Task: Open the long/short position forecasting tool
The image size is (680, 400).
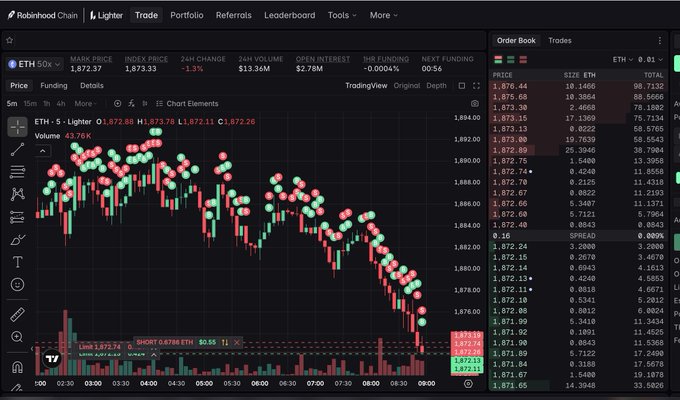Action: pos(17,217)
